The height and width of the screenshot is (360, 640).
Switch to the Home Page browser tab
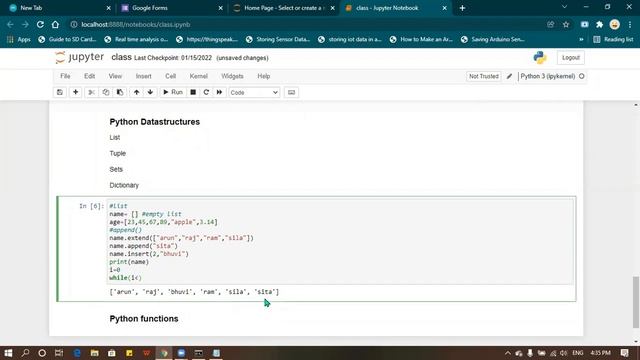(284, 8)
